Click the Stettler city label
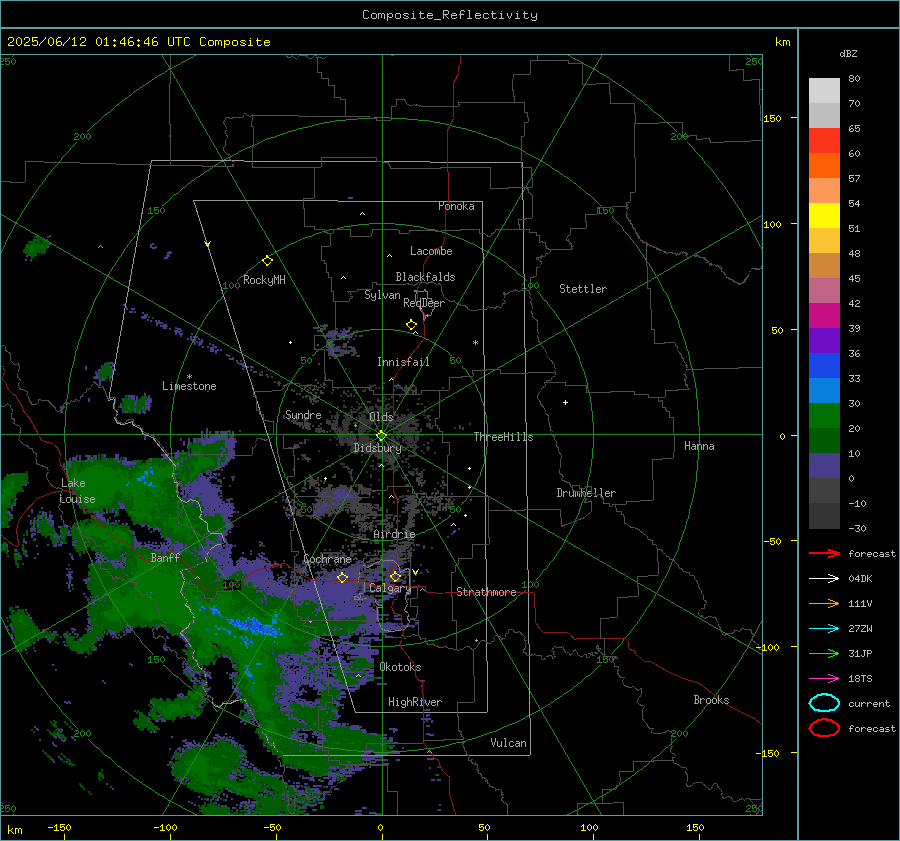This screenshot has height=841, width=900. point(583,289)
